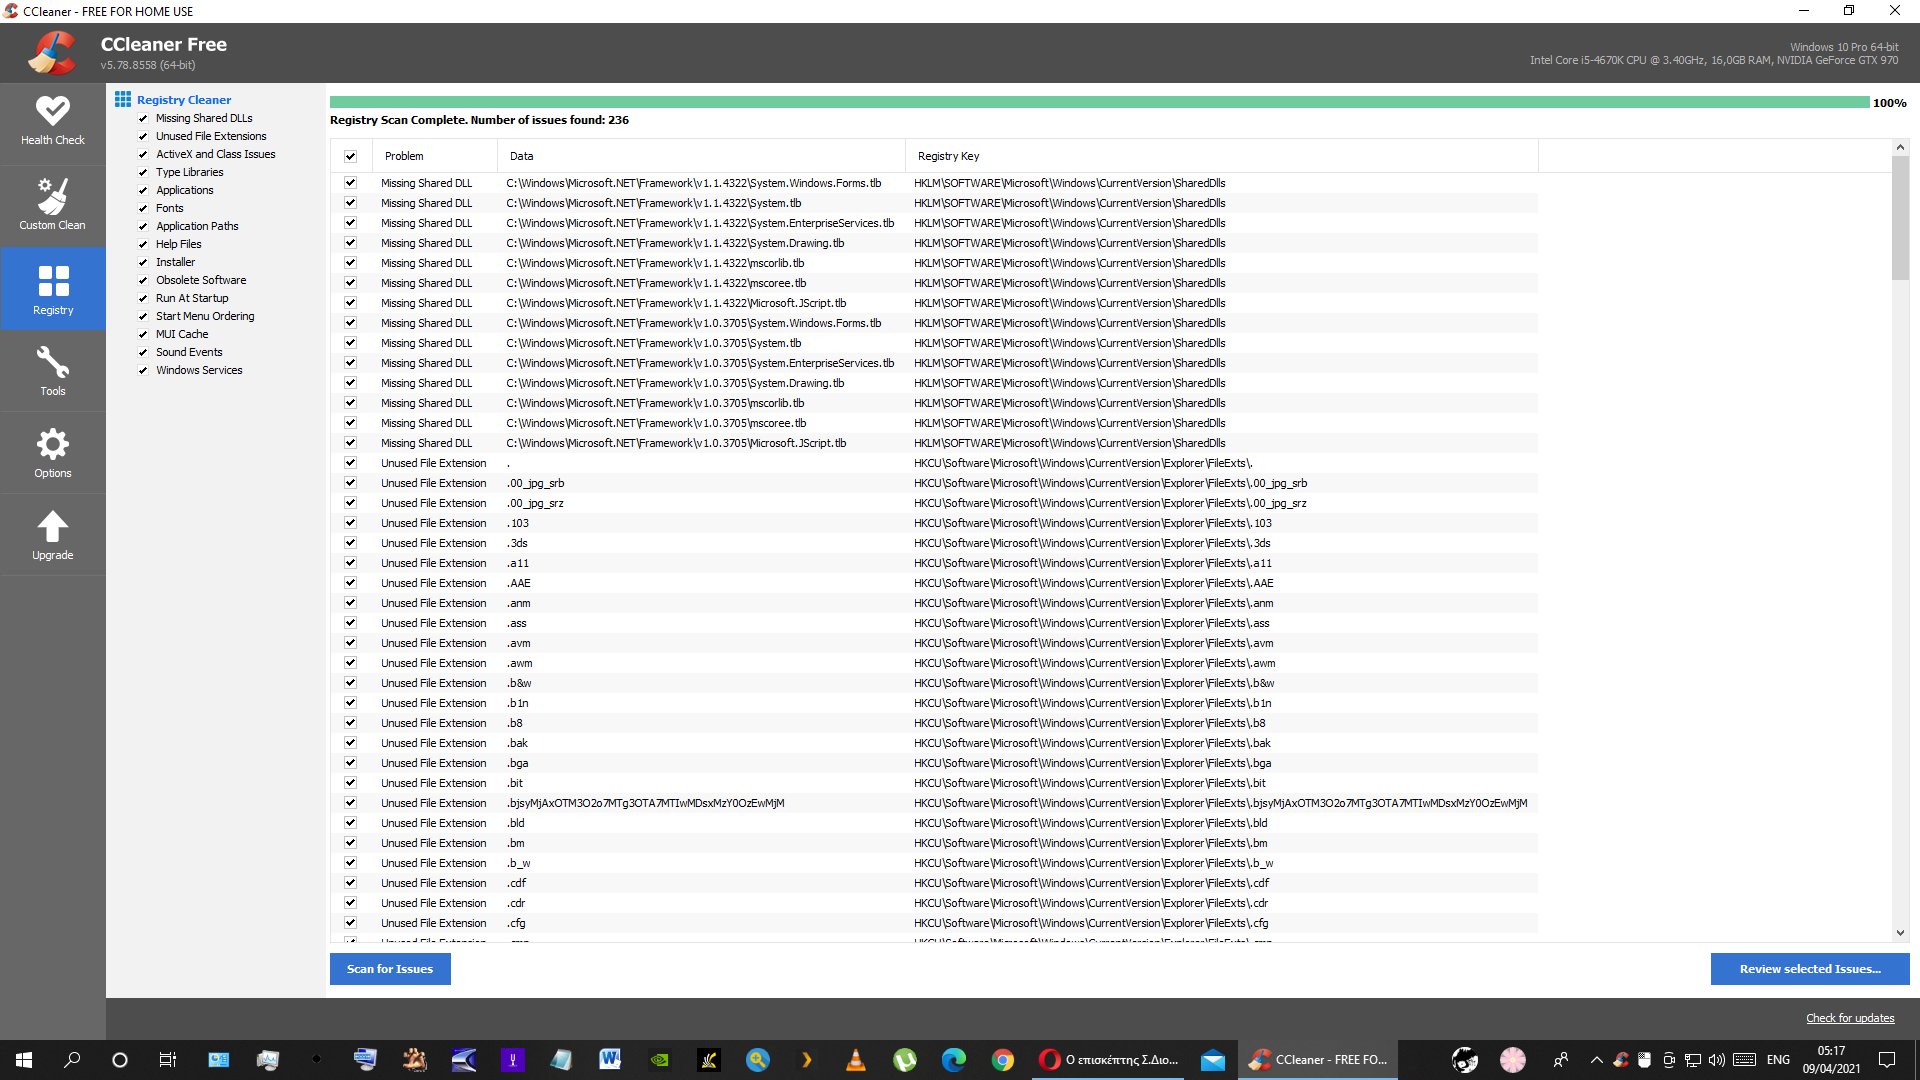Click the CCleaner taskbar window button
Viewport: 1920px width, 1080px height.
1318,1060
